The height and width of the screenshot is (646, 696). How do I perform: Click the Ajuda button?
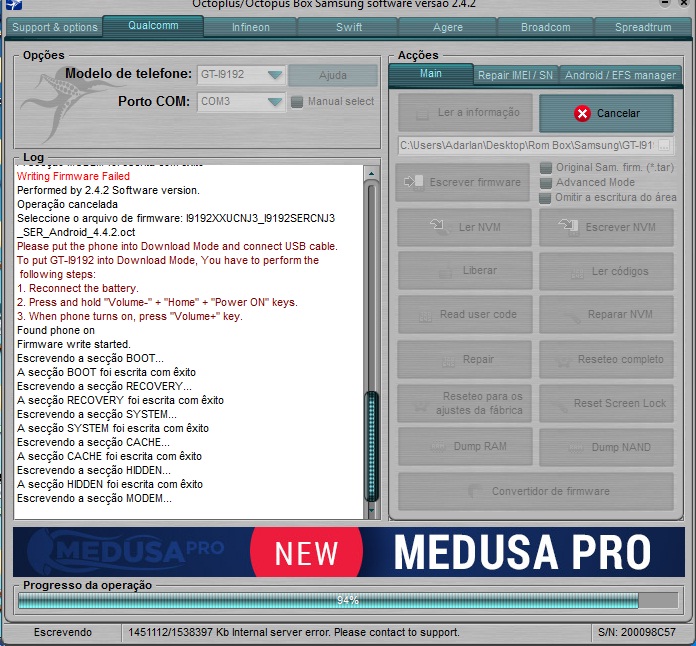coord(333,75)
